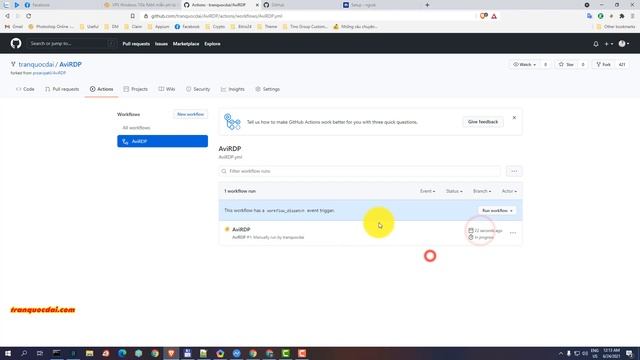Expand the Watch dropdown
Screen dimensions: 640x360
(524, 64)
